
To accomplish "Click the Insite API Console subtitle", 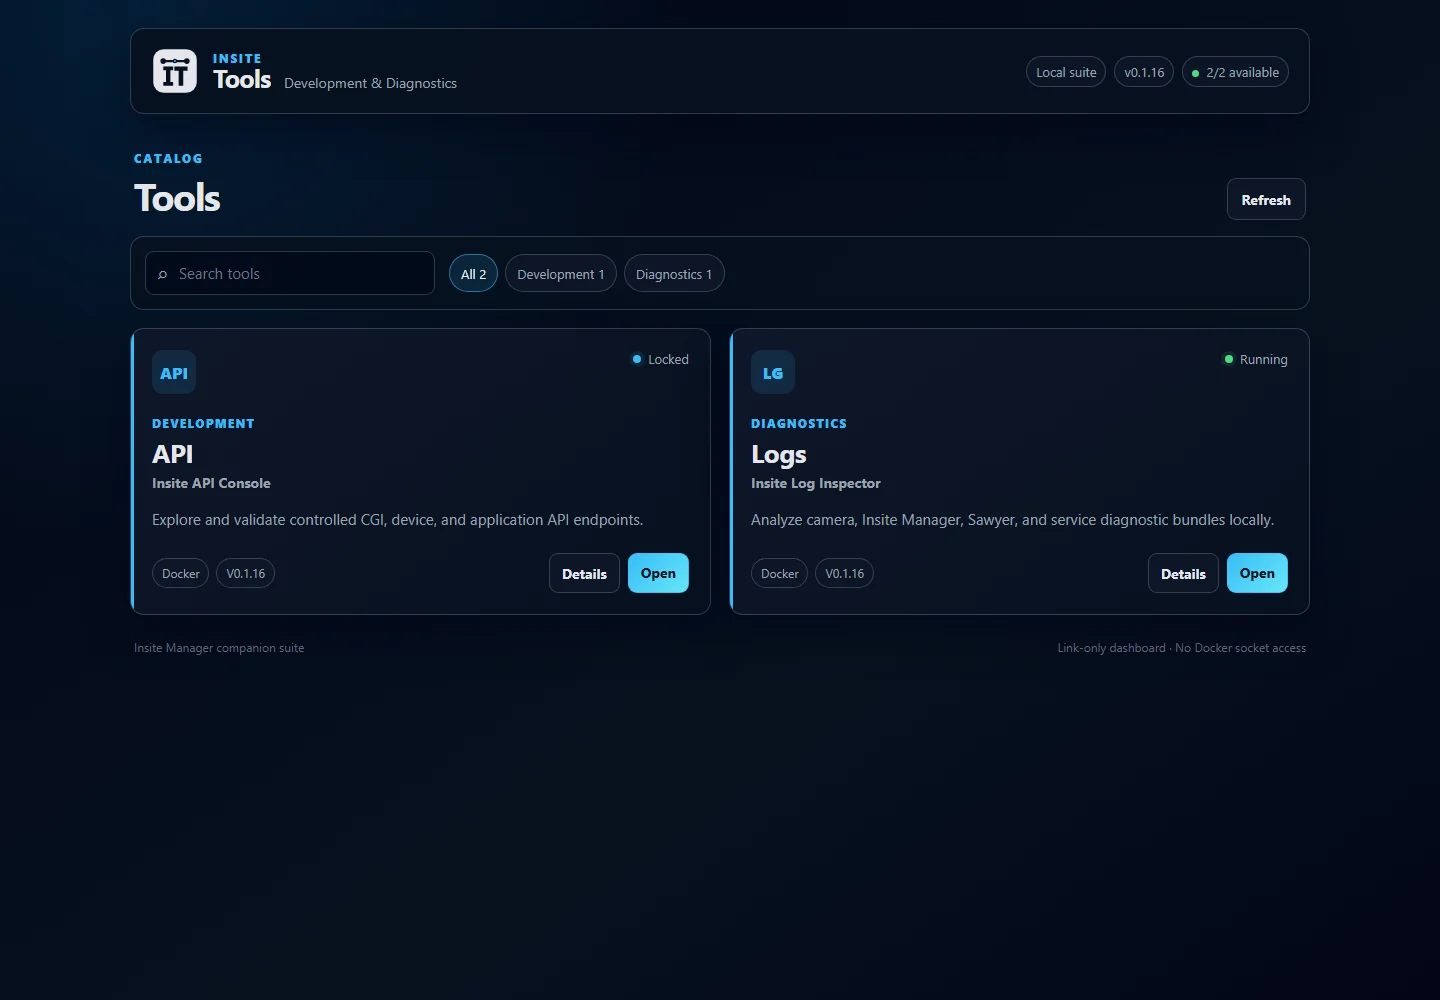I will [211, 483].
